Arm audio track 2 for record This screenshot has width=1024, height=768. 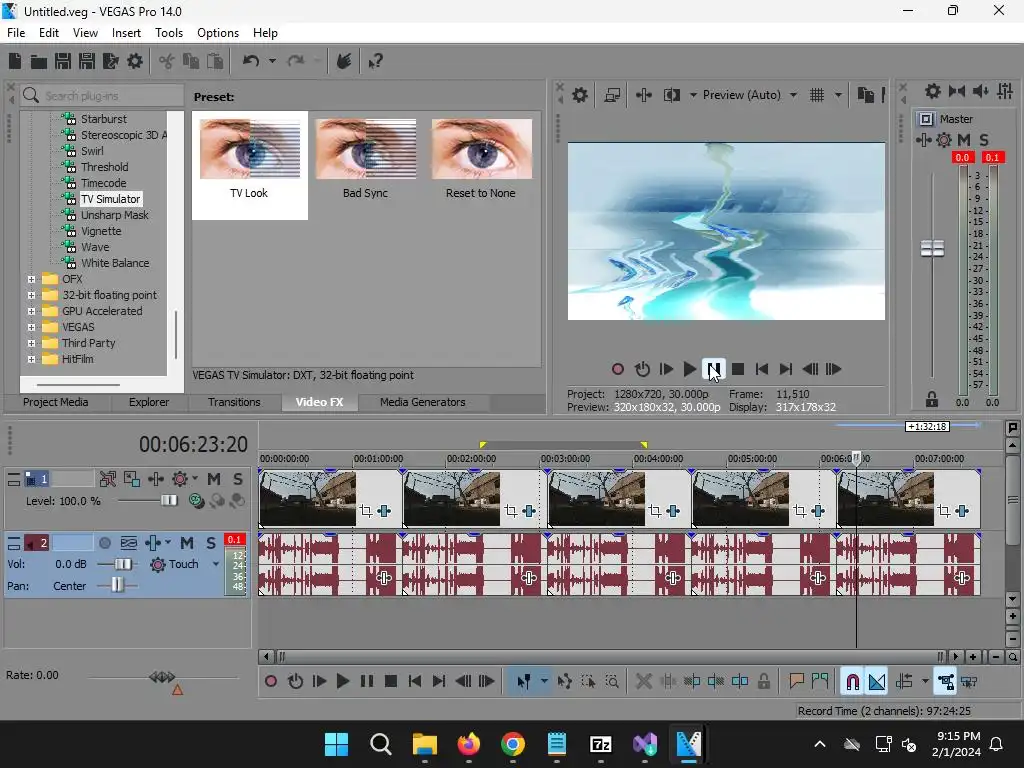(104, 543)
